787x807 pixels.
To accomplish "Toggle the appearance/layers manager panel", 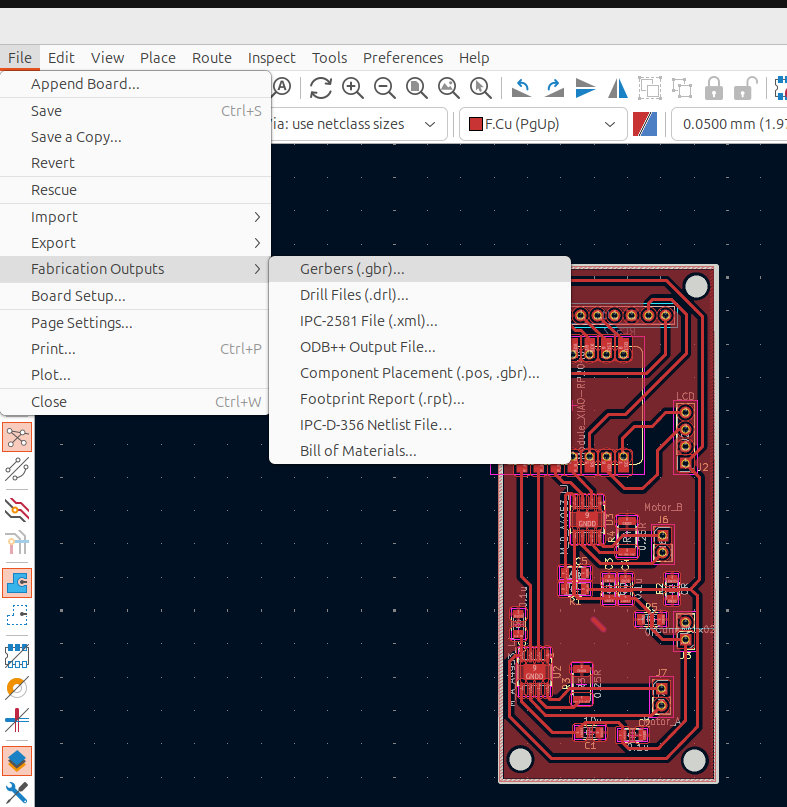I will point(17,760).
